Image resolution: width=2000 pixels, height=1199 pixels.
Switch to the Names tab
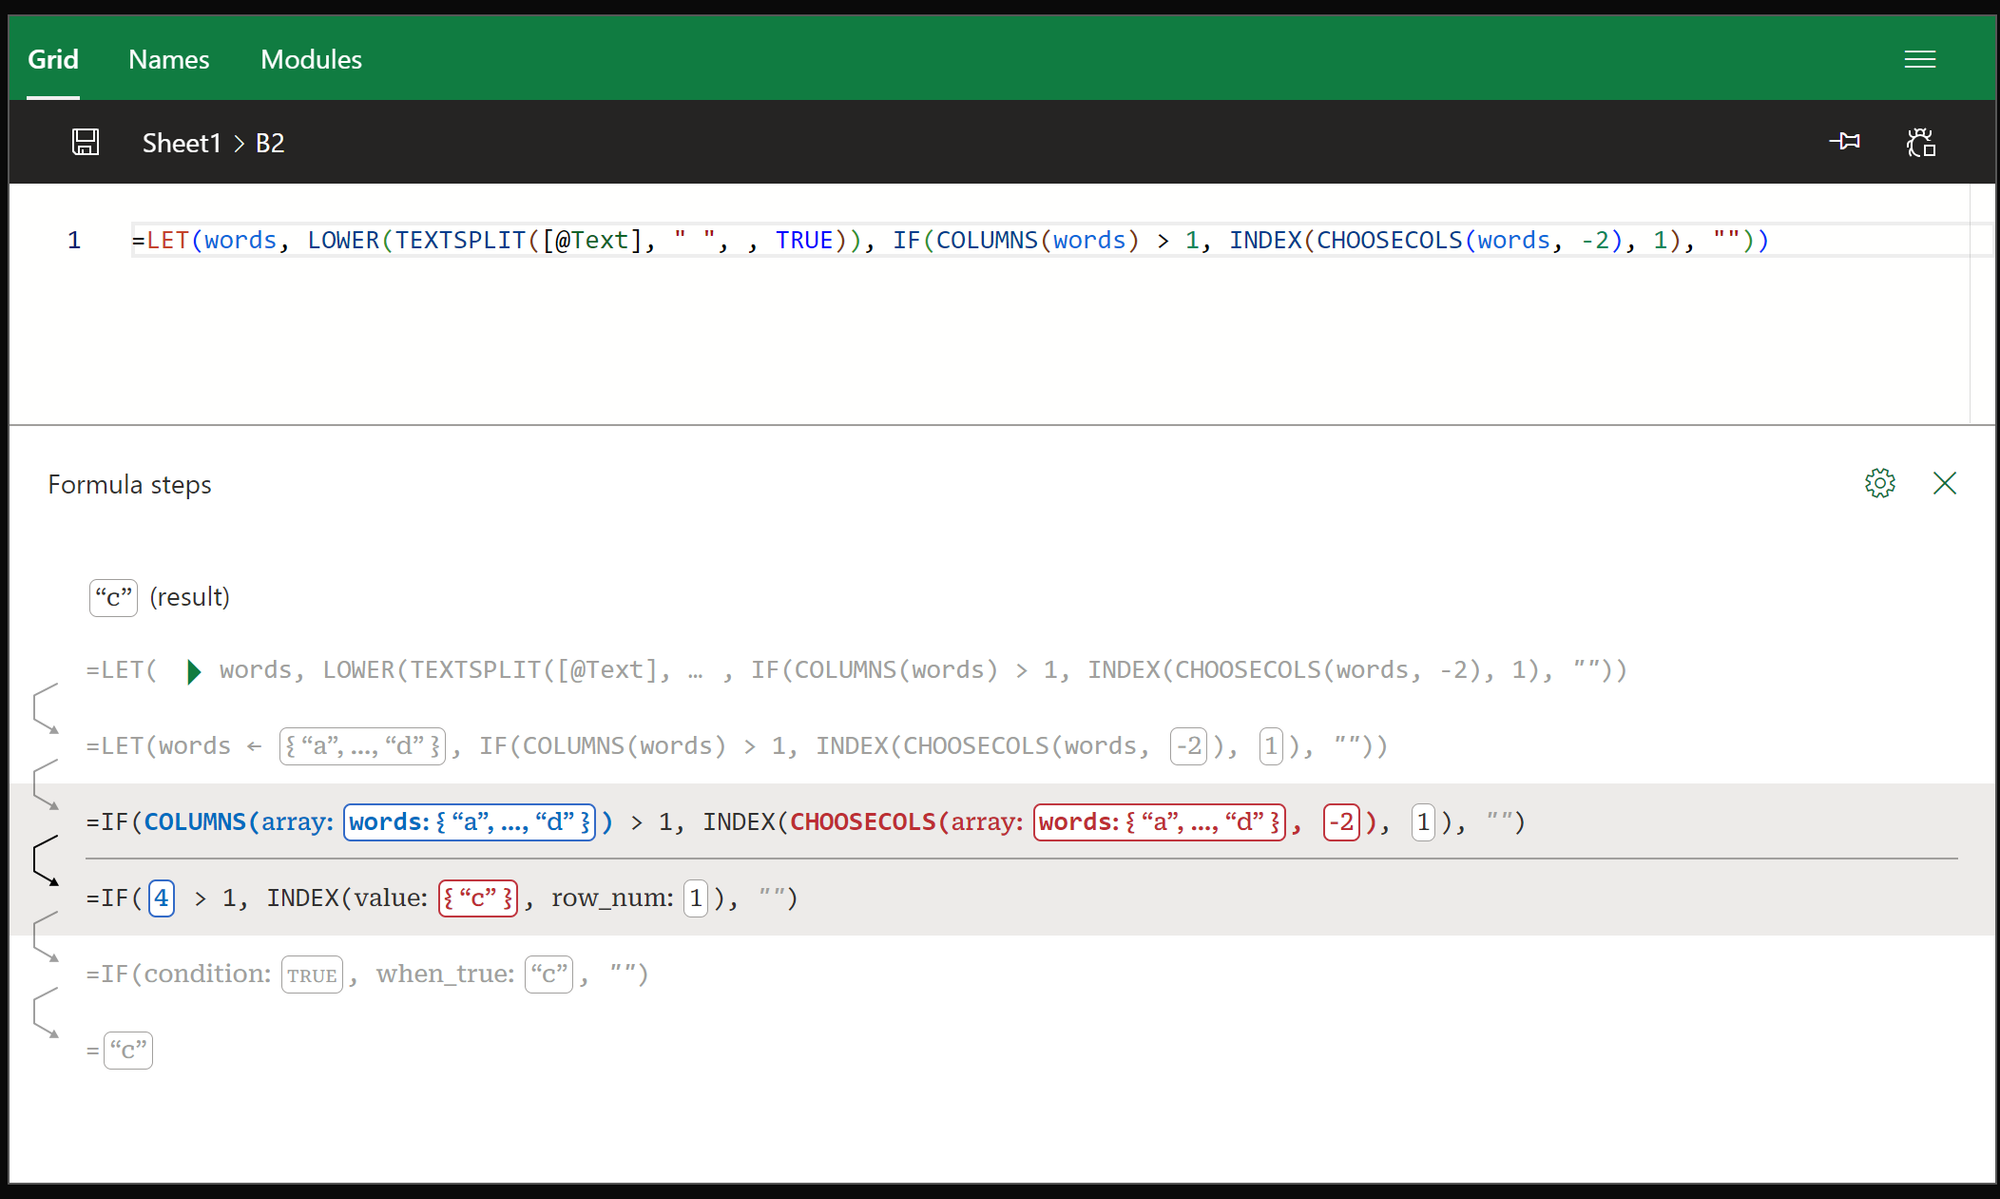[168, 59]
